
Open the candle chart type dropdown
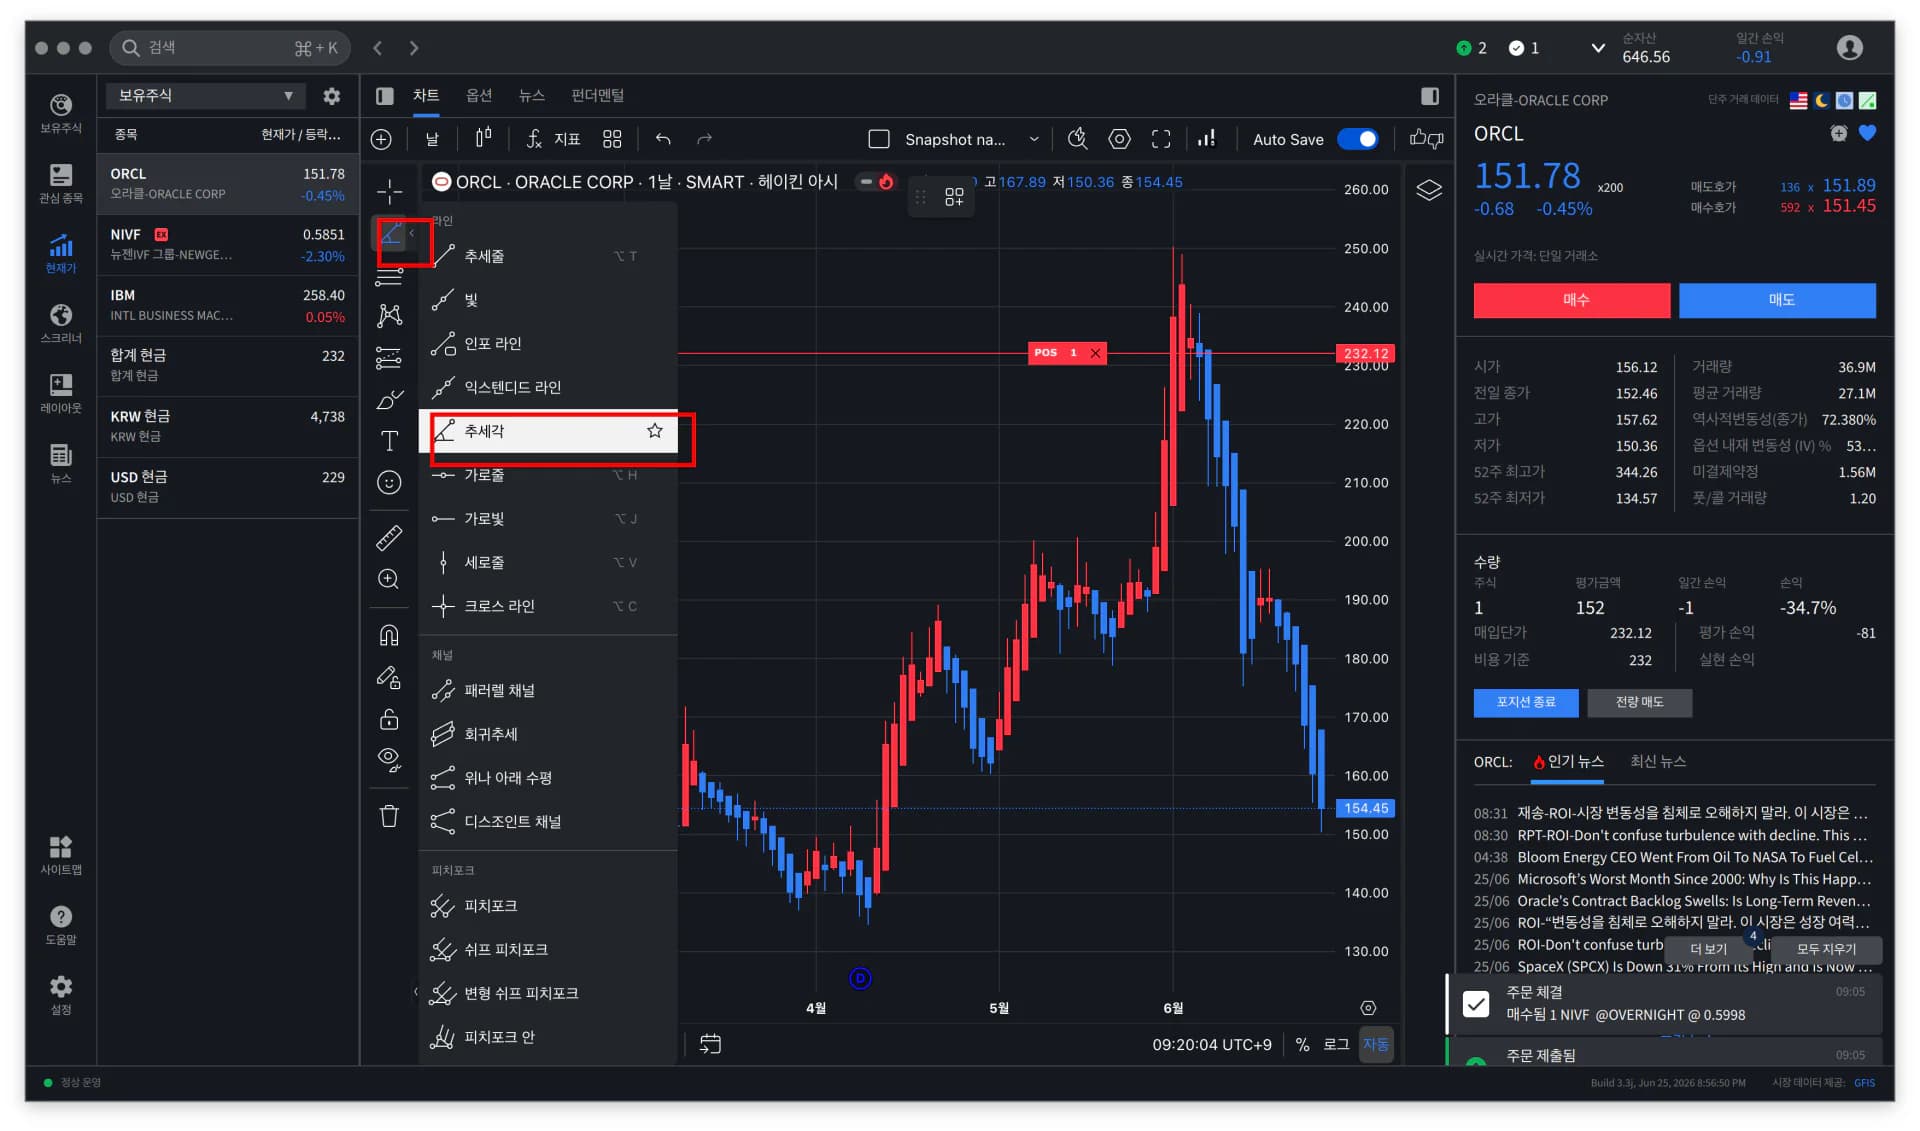click(484, 139)
